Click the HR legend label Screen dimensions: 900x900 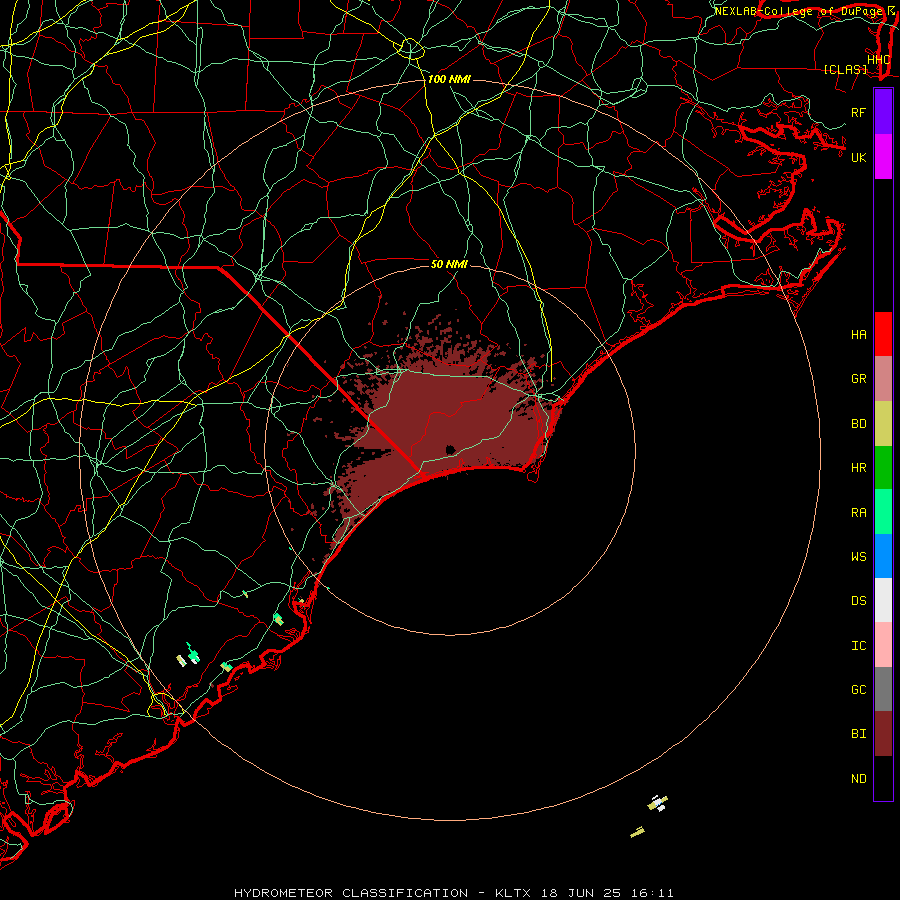pos(858,468)
